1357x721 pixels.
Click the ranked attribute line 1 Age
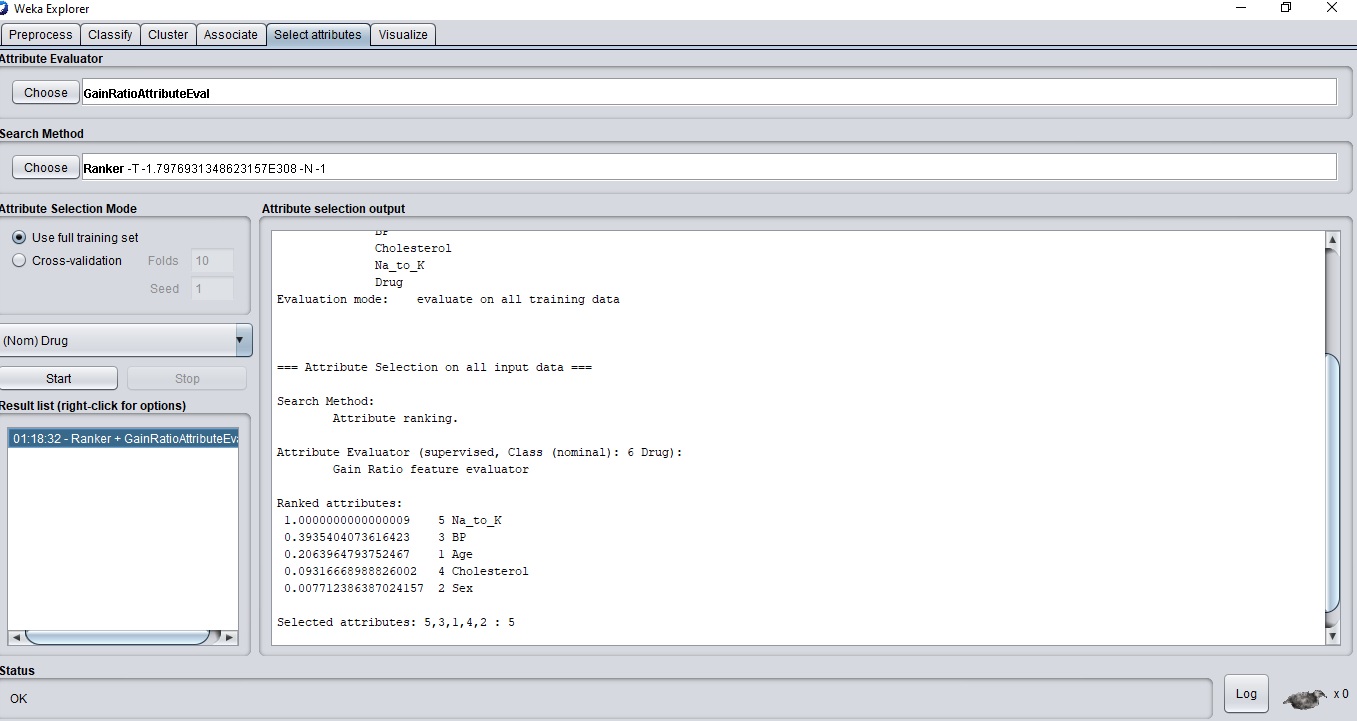pos(378,554)
